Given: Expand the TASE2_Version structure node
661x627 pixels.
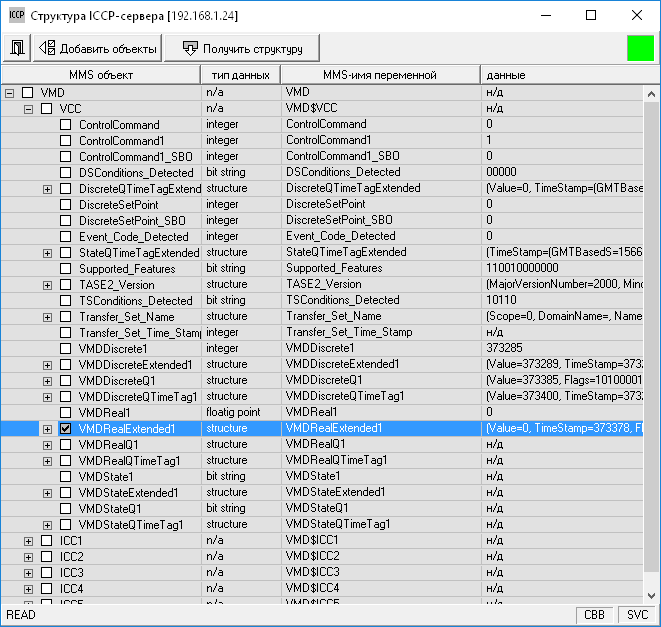Looking at the screenshot, I should click(48, 285).
